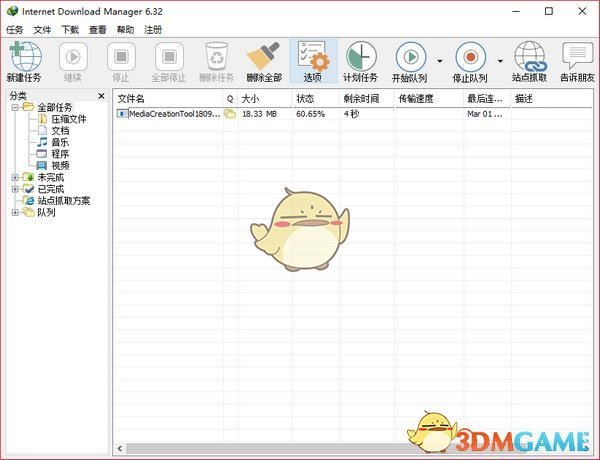Open the 文件 menu
Viewport: 600px width, 460px height.
coord(42,30)
